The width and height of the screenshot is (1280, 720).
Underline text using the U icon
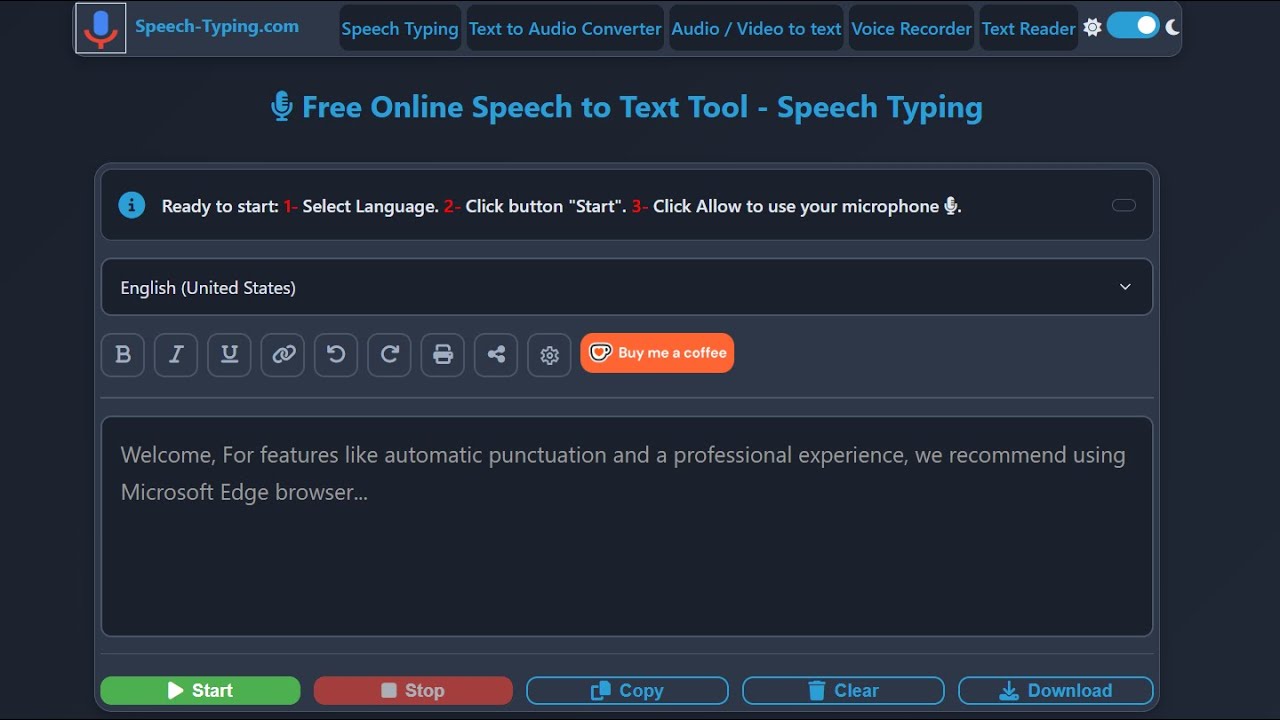(229, 354)
